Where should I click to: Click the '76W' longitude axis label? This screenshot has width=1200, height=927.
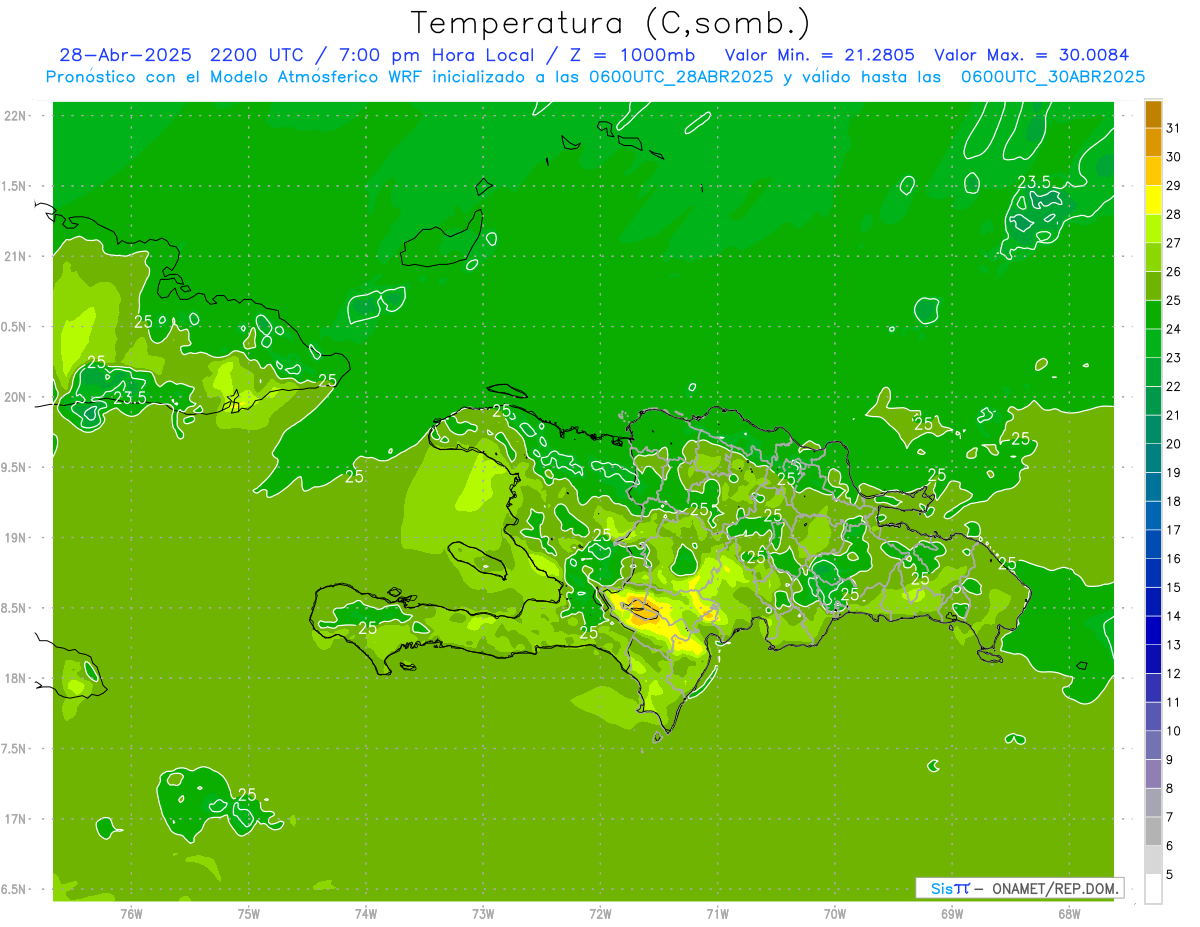click(131, 913)
